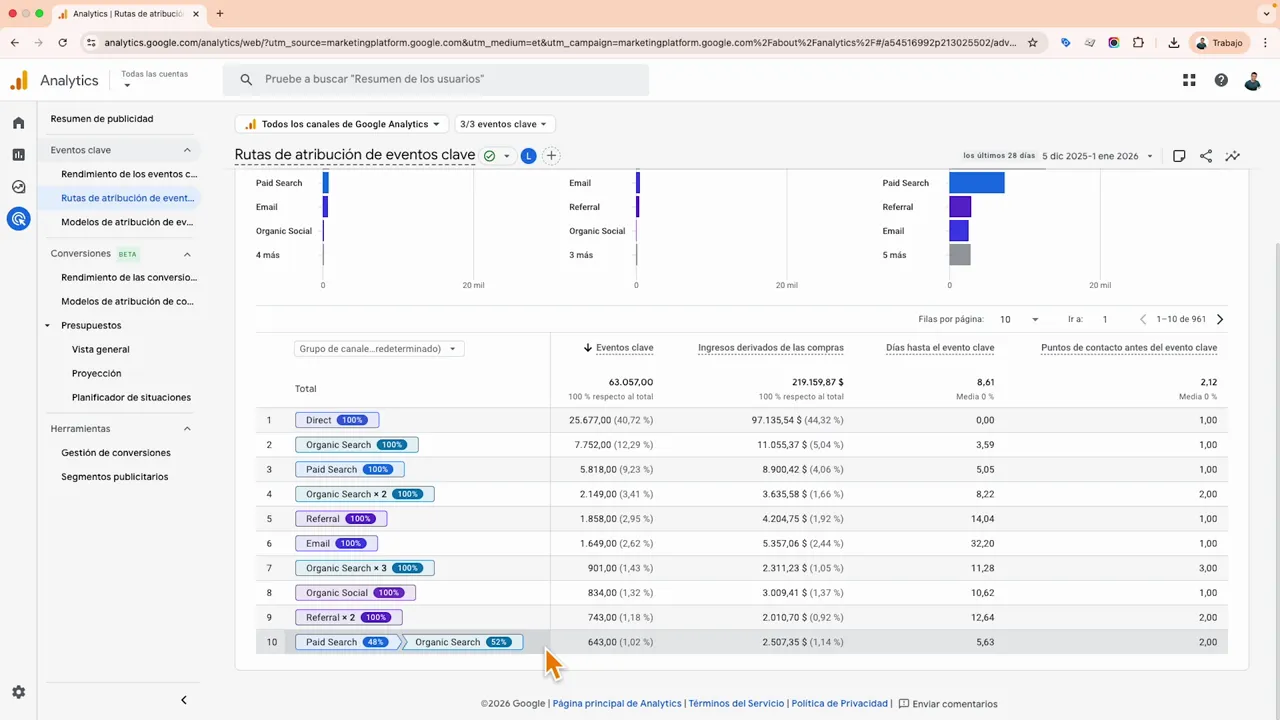
Task: Reload the browser page
Action: point(62,43)
